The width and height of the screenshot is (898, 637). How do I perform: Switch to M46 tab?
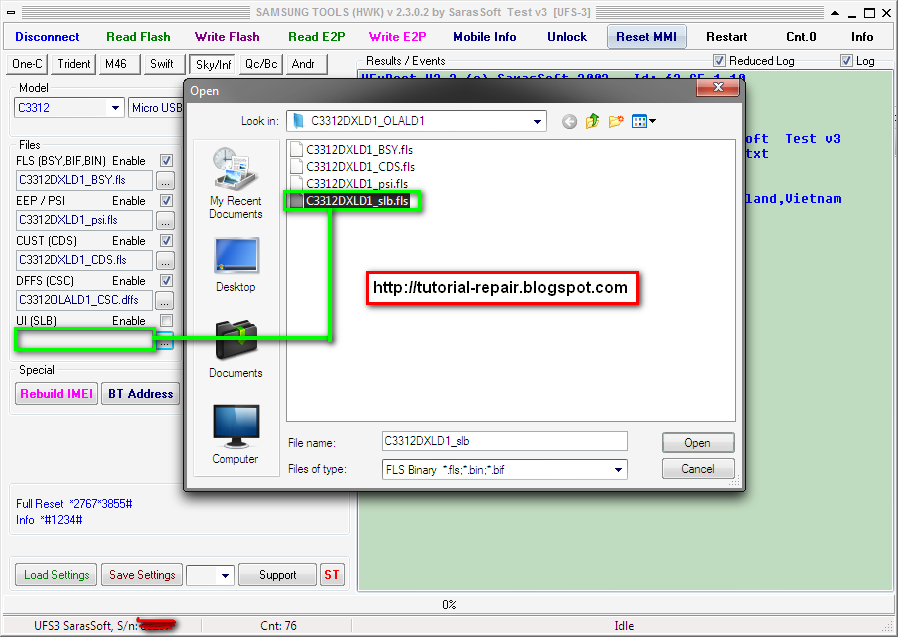[119, 64]
